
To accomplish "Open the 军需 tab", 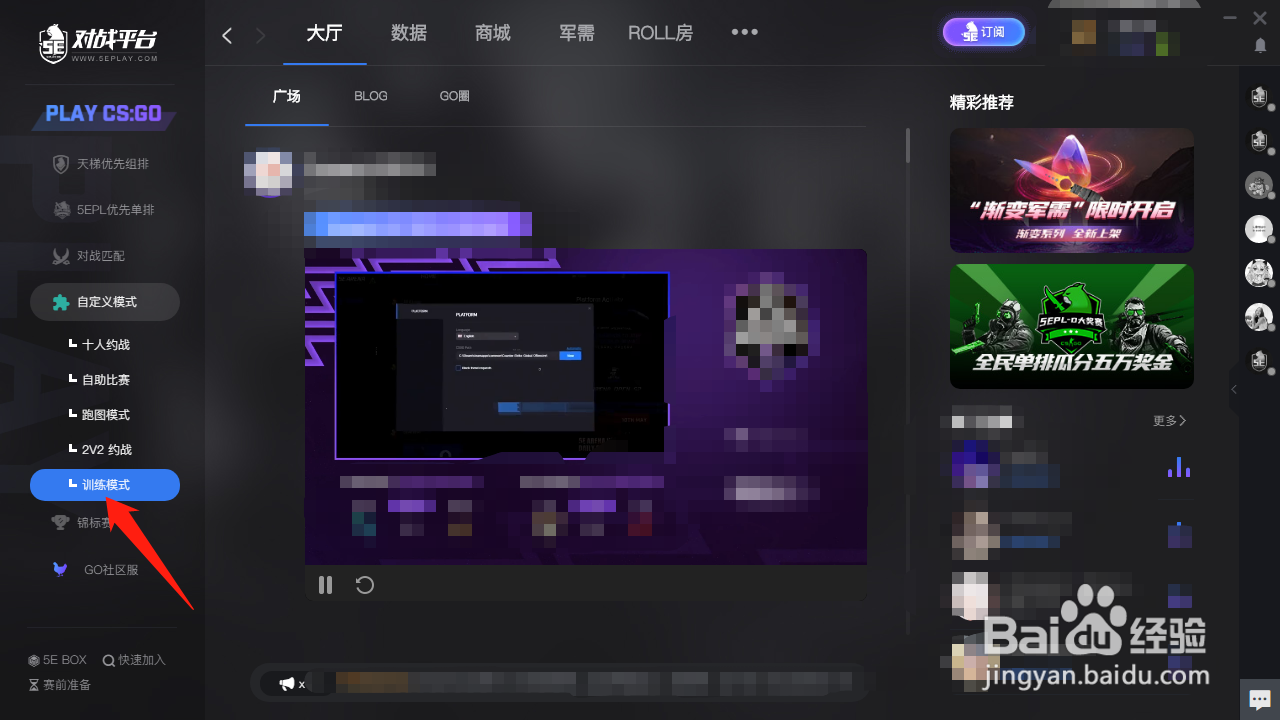I will [577, 33].
